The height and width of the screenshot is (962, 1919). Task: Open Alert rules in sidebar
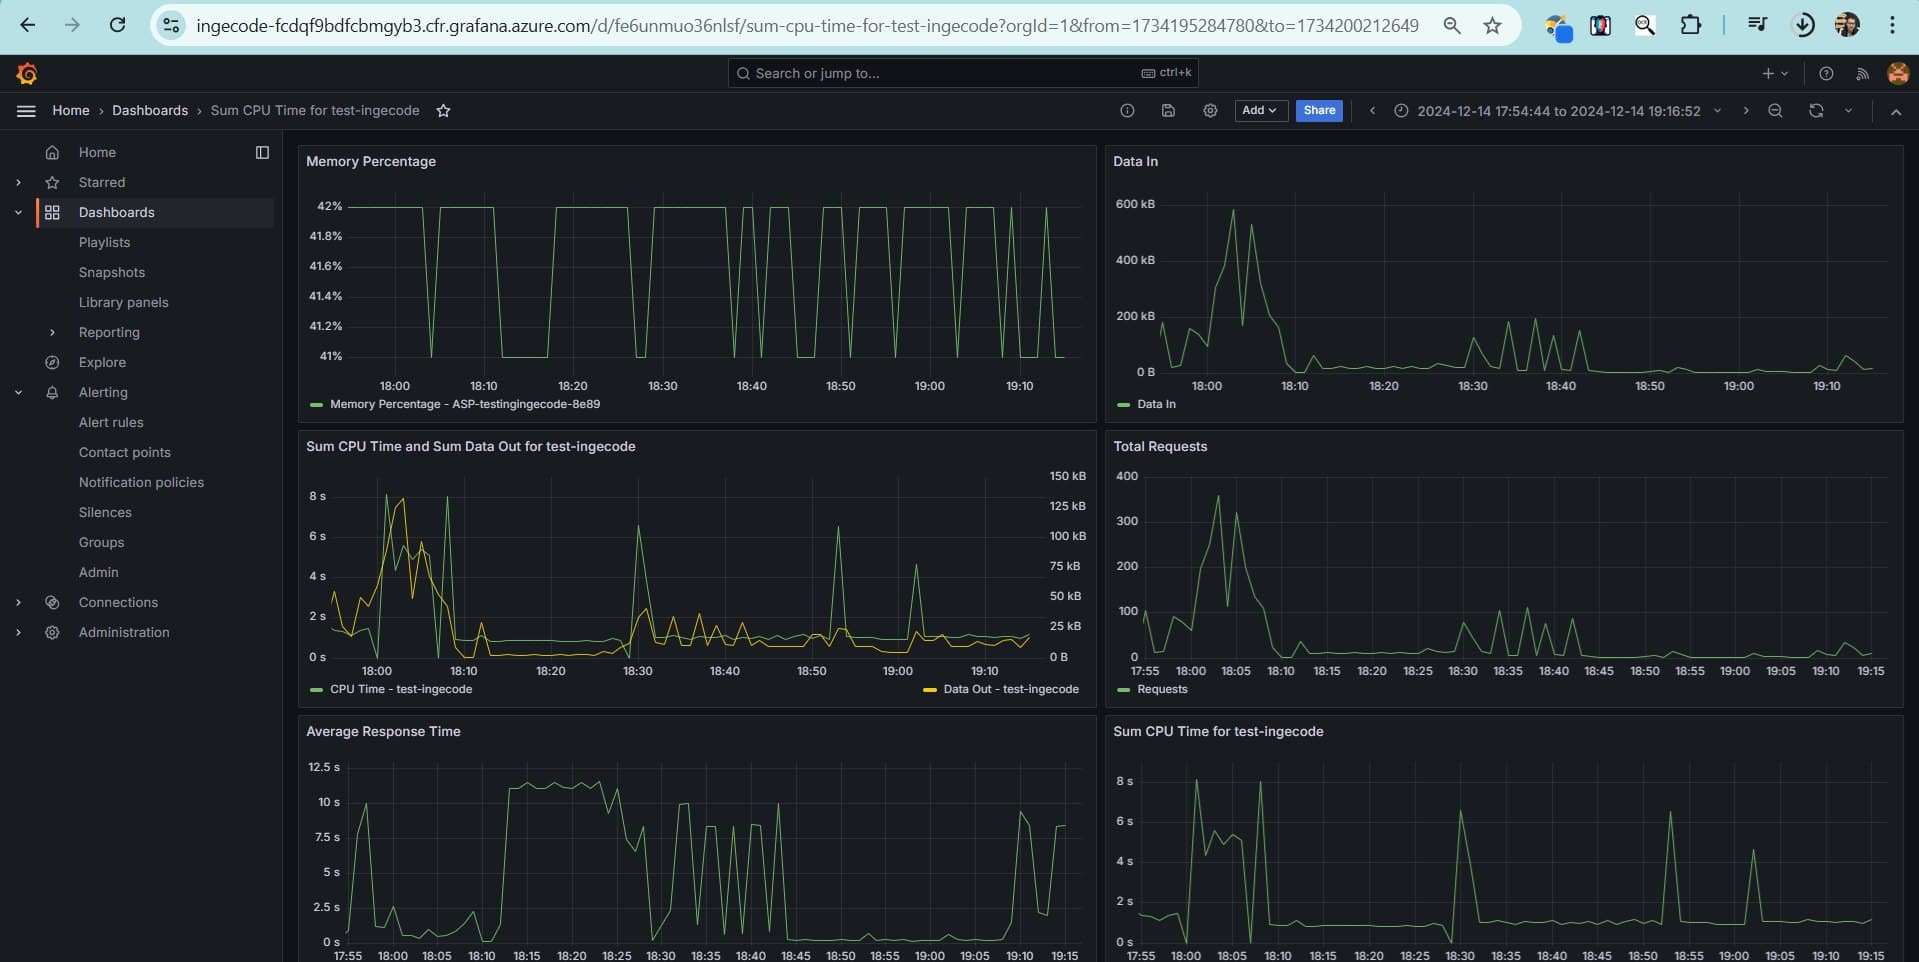111,422
